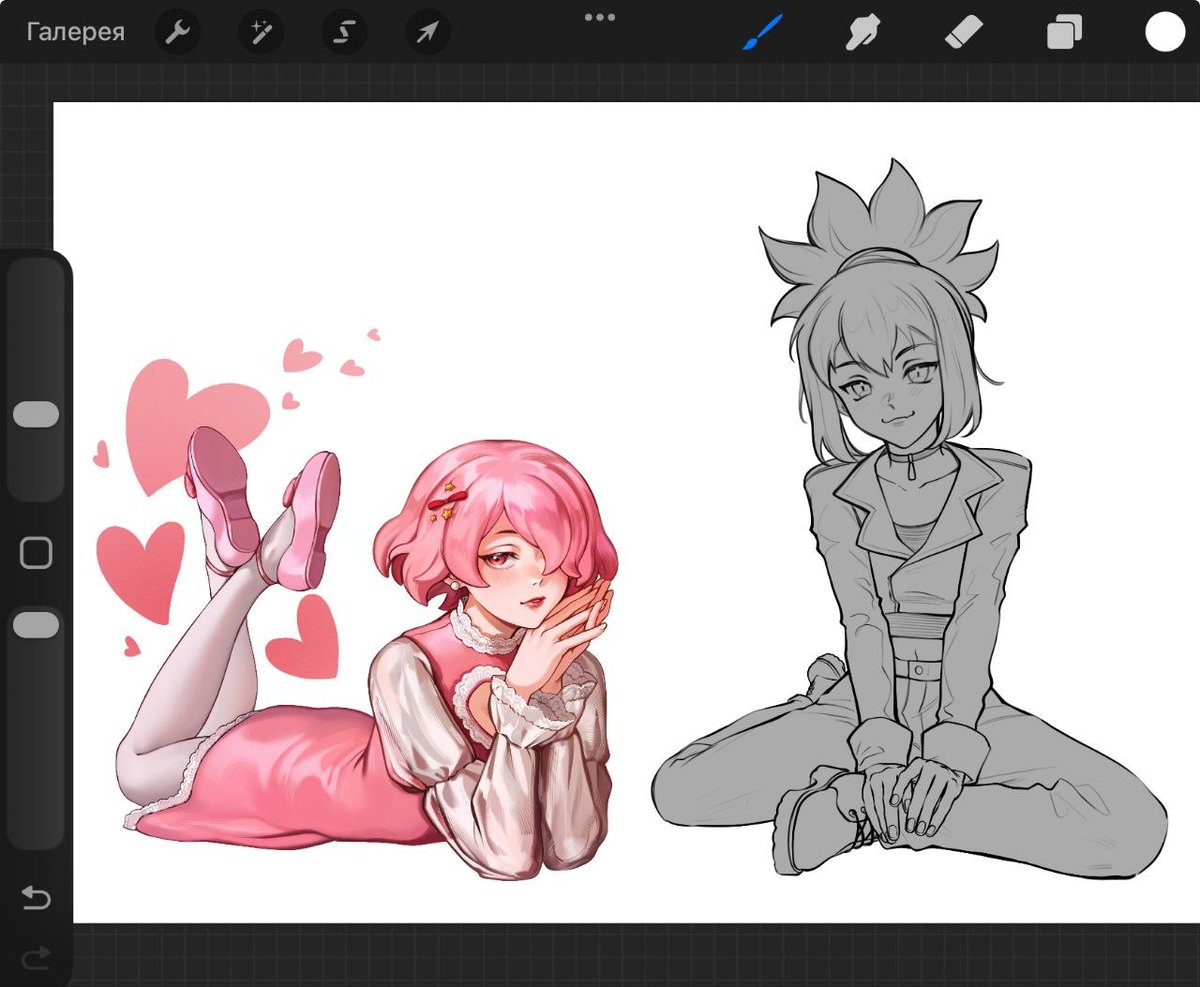Tap the square modify button in sidebar
The height and width of the screenshot is (987, 1200).
pos(36,553)
